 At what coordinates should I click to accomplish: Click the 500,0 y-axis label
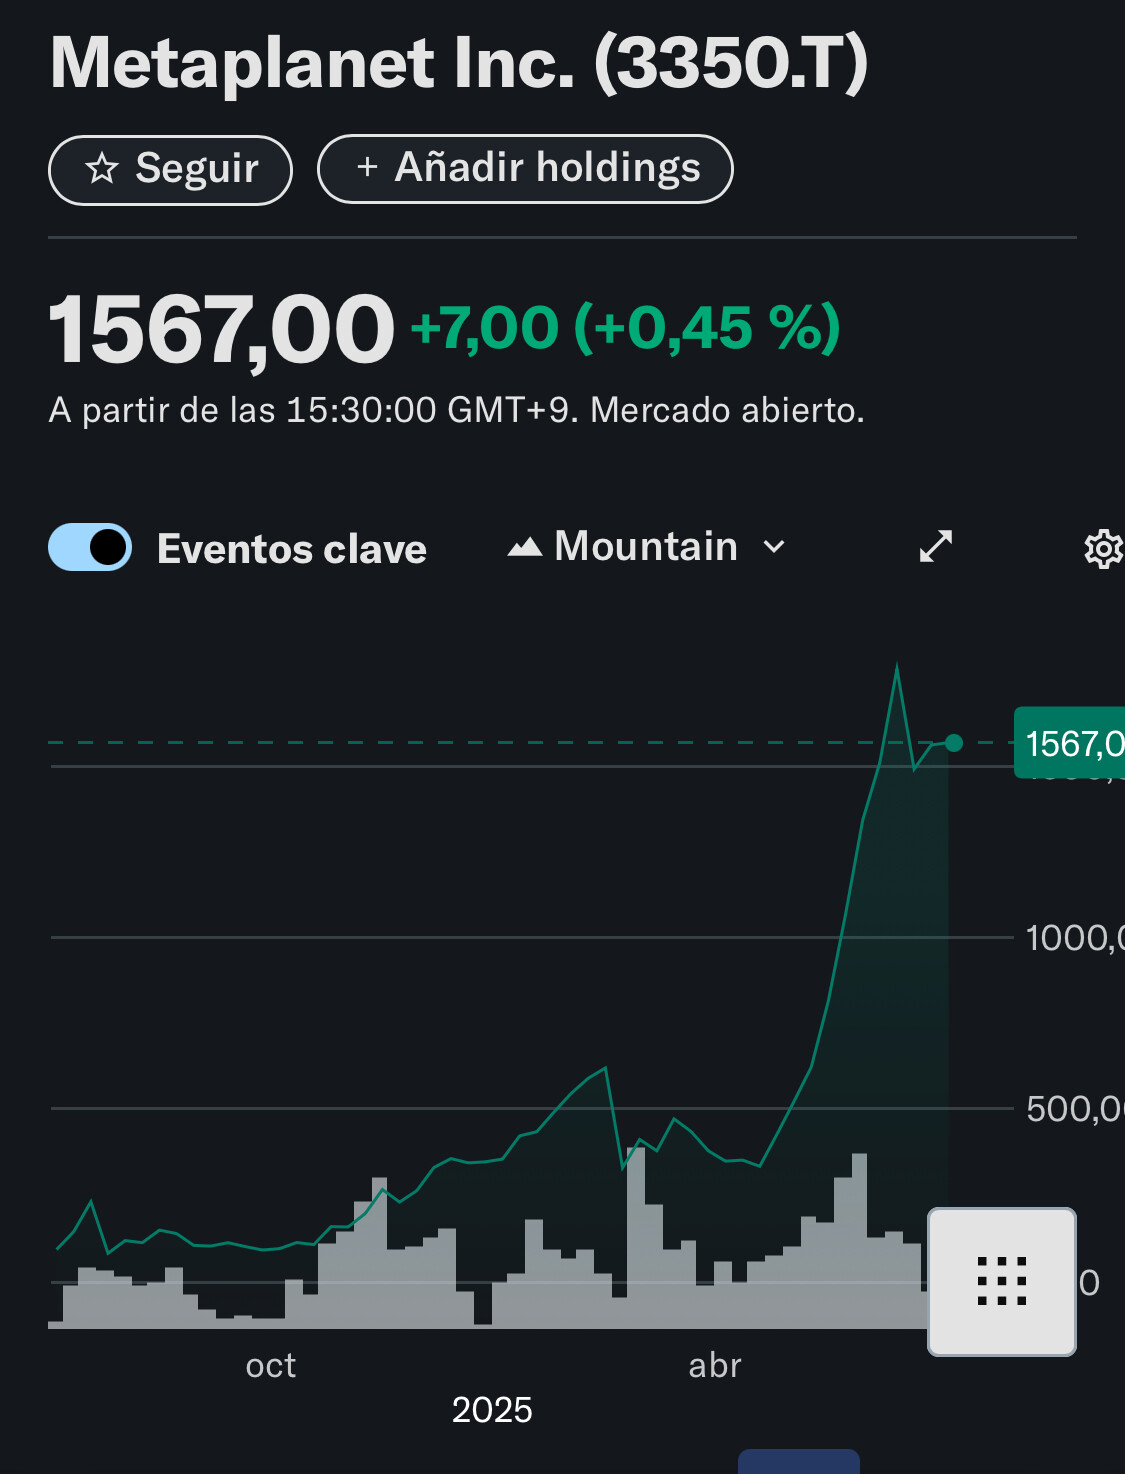(1075, 1109)
